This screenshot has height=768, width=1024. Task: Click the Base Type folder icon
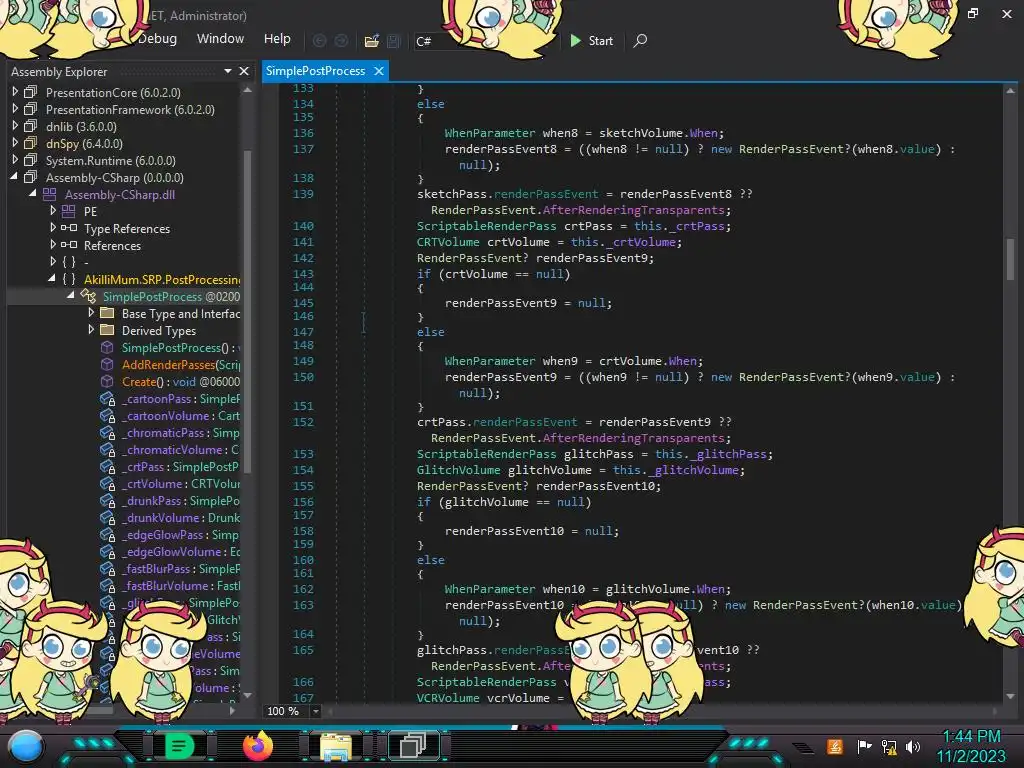[107, 313]
